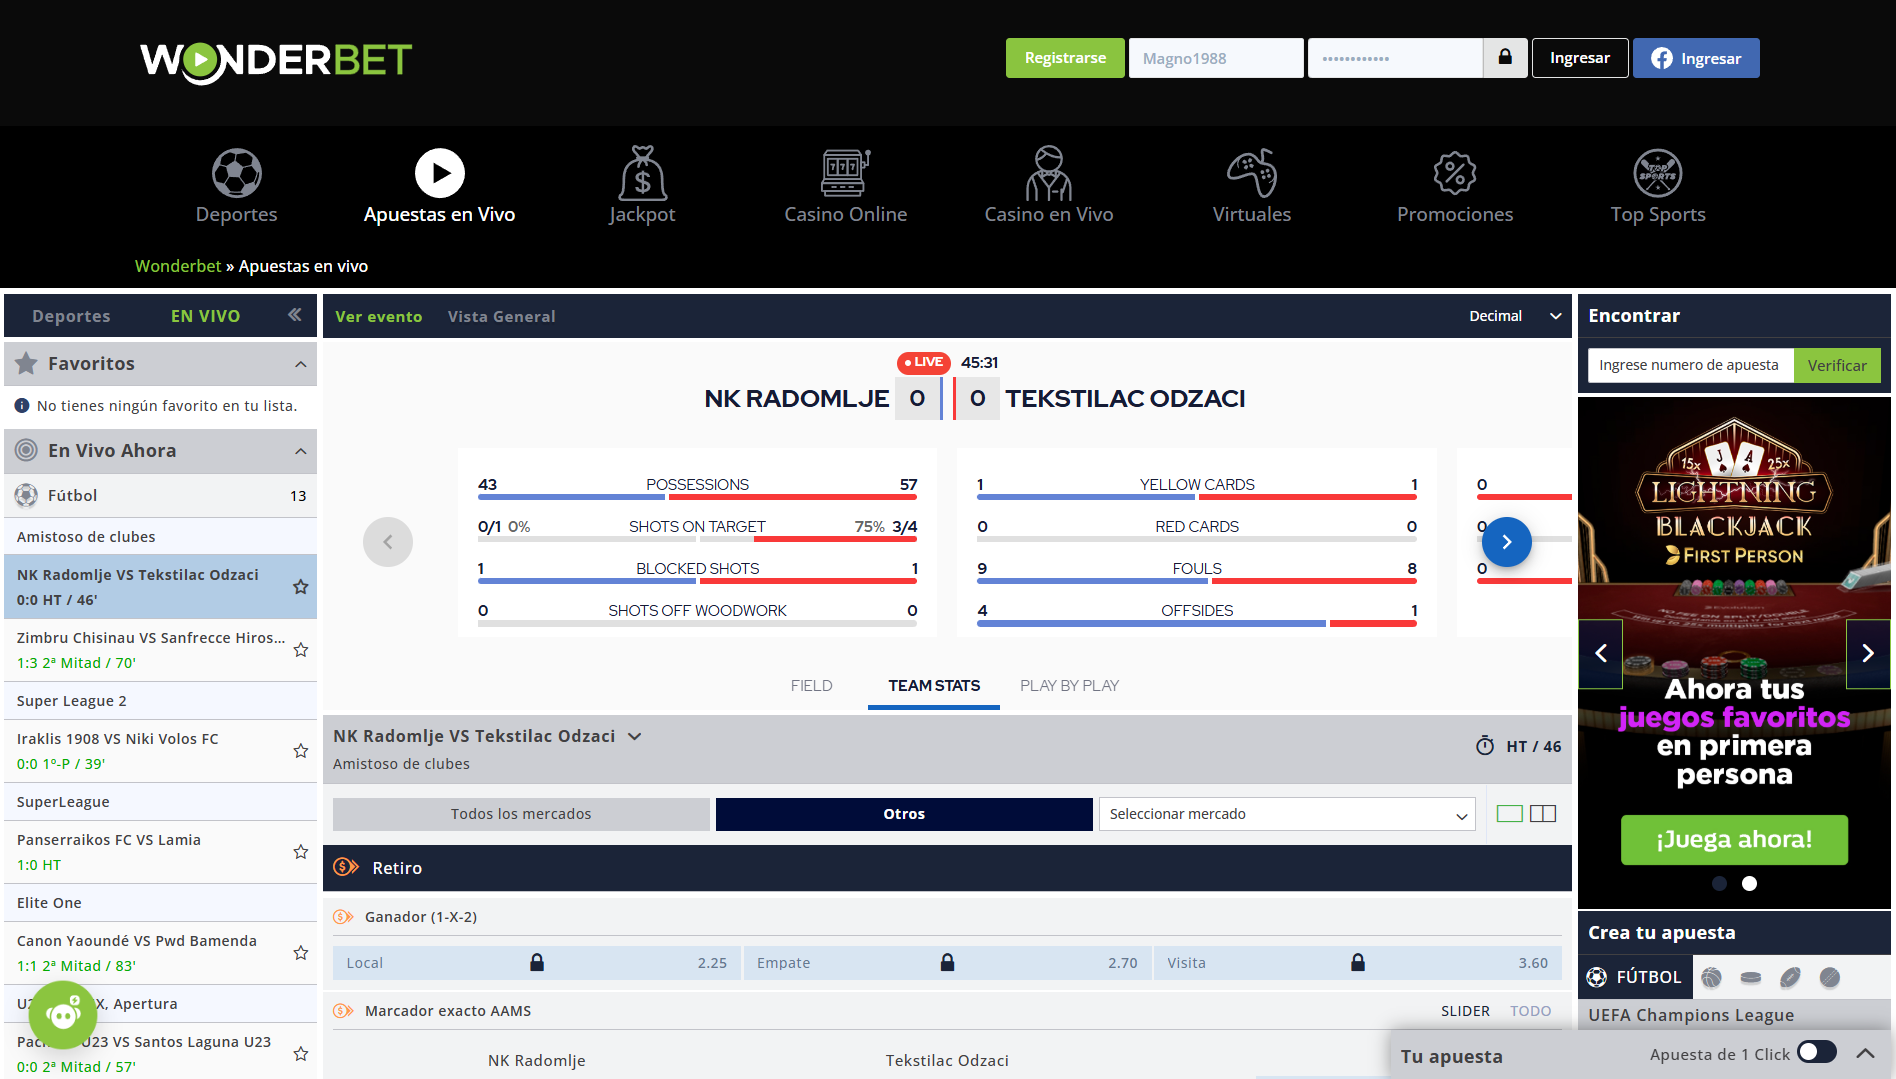Open Apuestas en Vivo play icon
1896x1079 pixels.
pyautogui.click(x=440, y=174)
